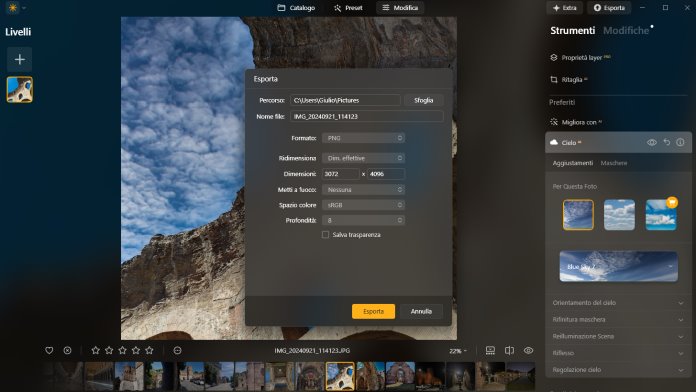The image size is (696, 392).
Task: Choose the first suggested sky thumbnail
Action: (578, 215)
